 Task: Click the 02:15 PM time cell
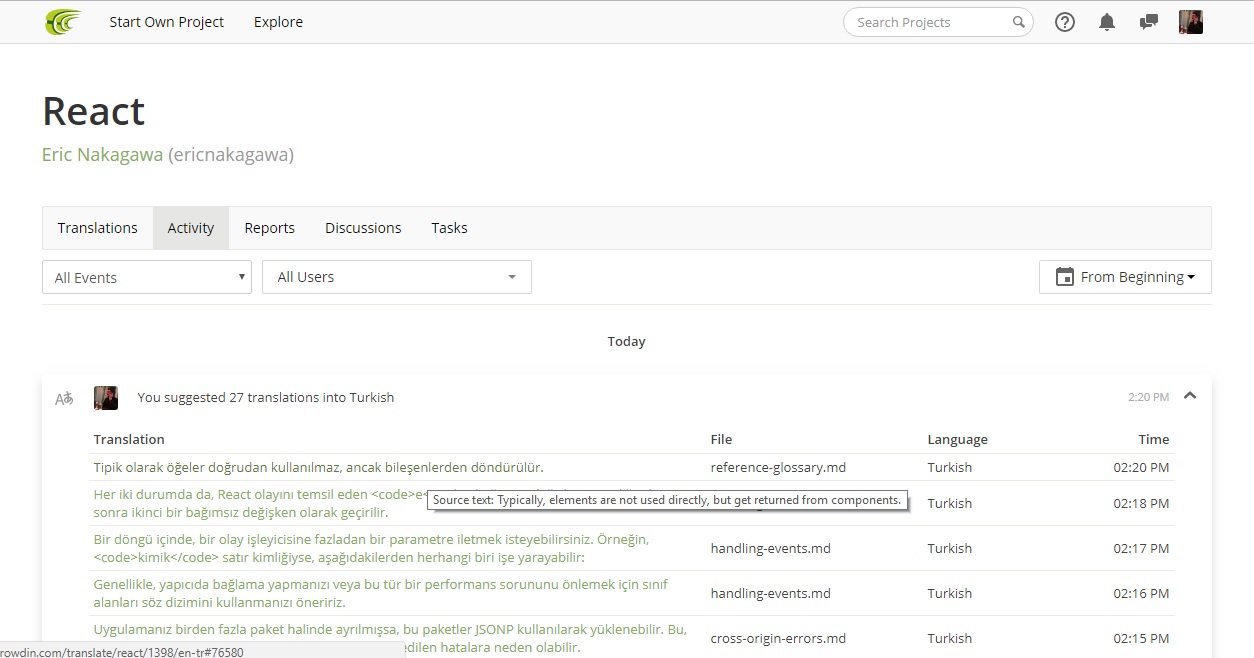pyautogui.click(x=1141, y=638)
